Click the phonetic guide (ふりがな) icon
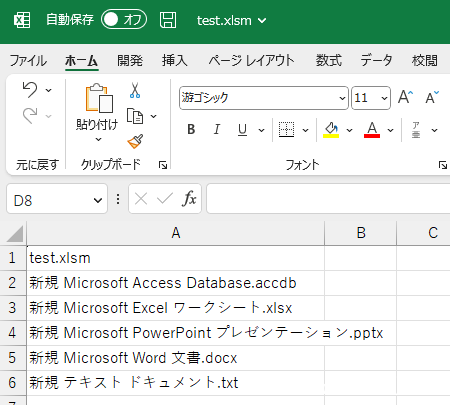The width and height of the screenshot is (450, 405). point(416,130)
